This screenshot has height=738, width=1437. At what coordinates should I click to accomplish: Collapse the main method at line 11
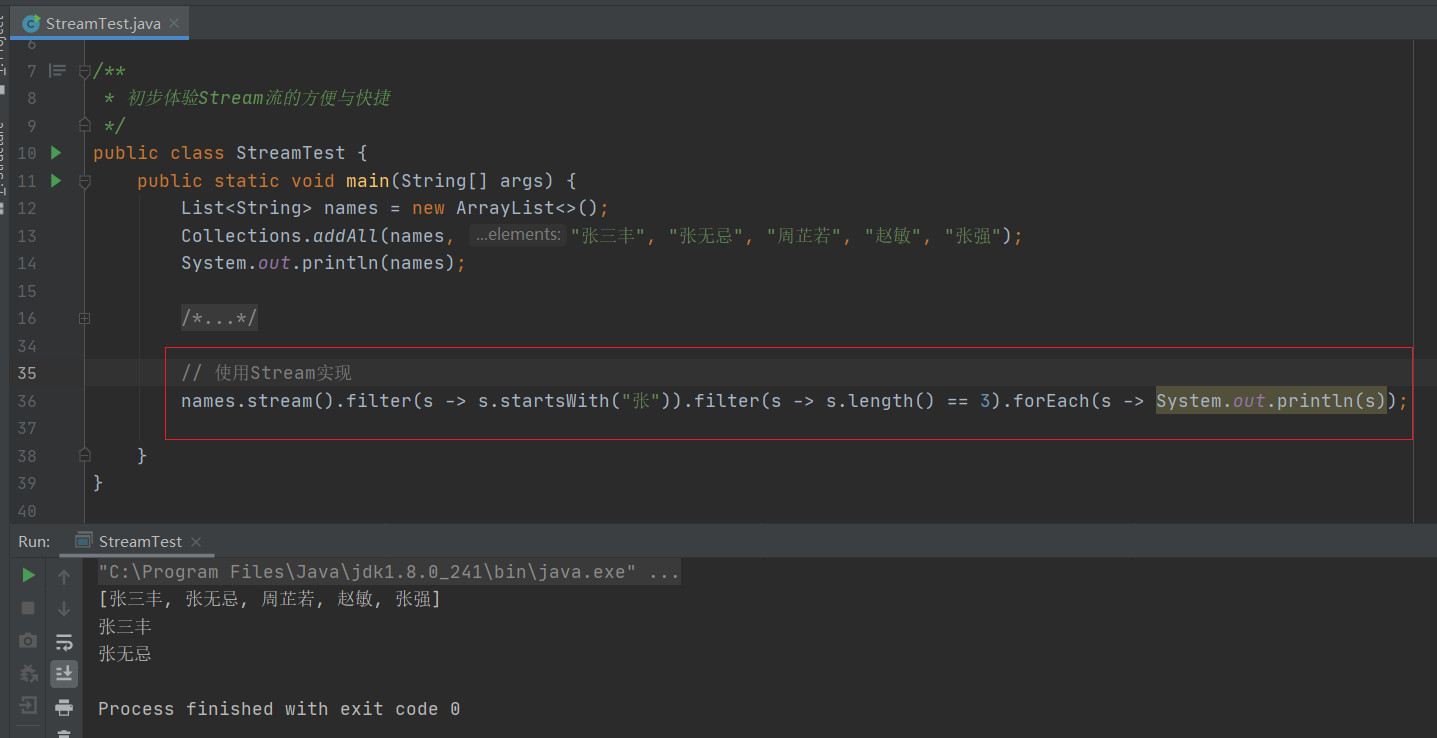pos(85,181)
